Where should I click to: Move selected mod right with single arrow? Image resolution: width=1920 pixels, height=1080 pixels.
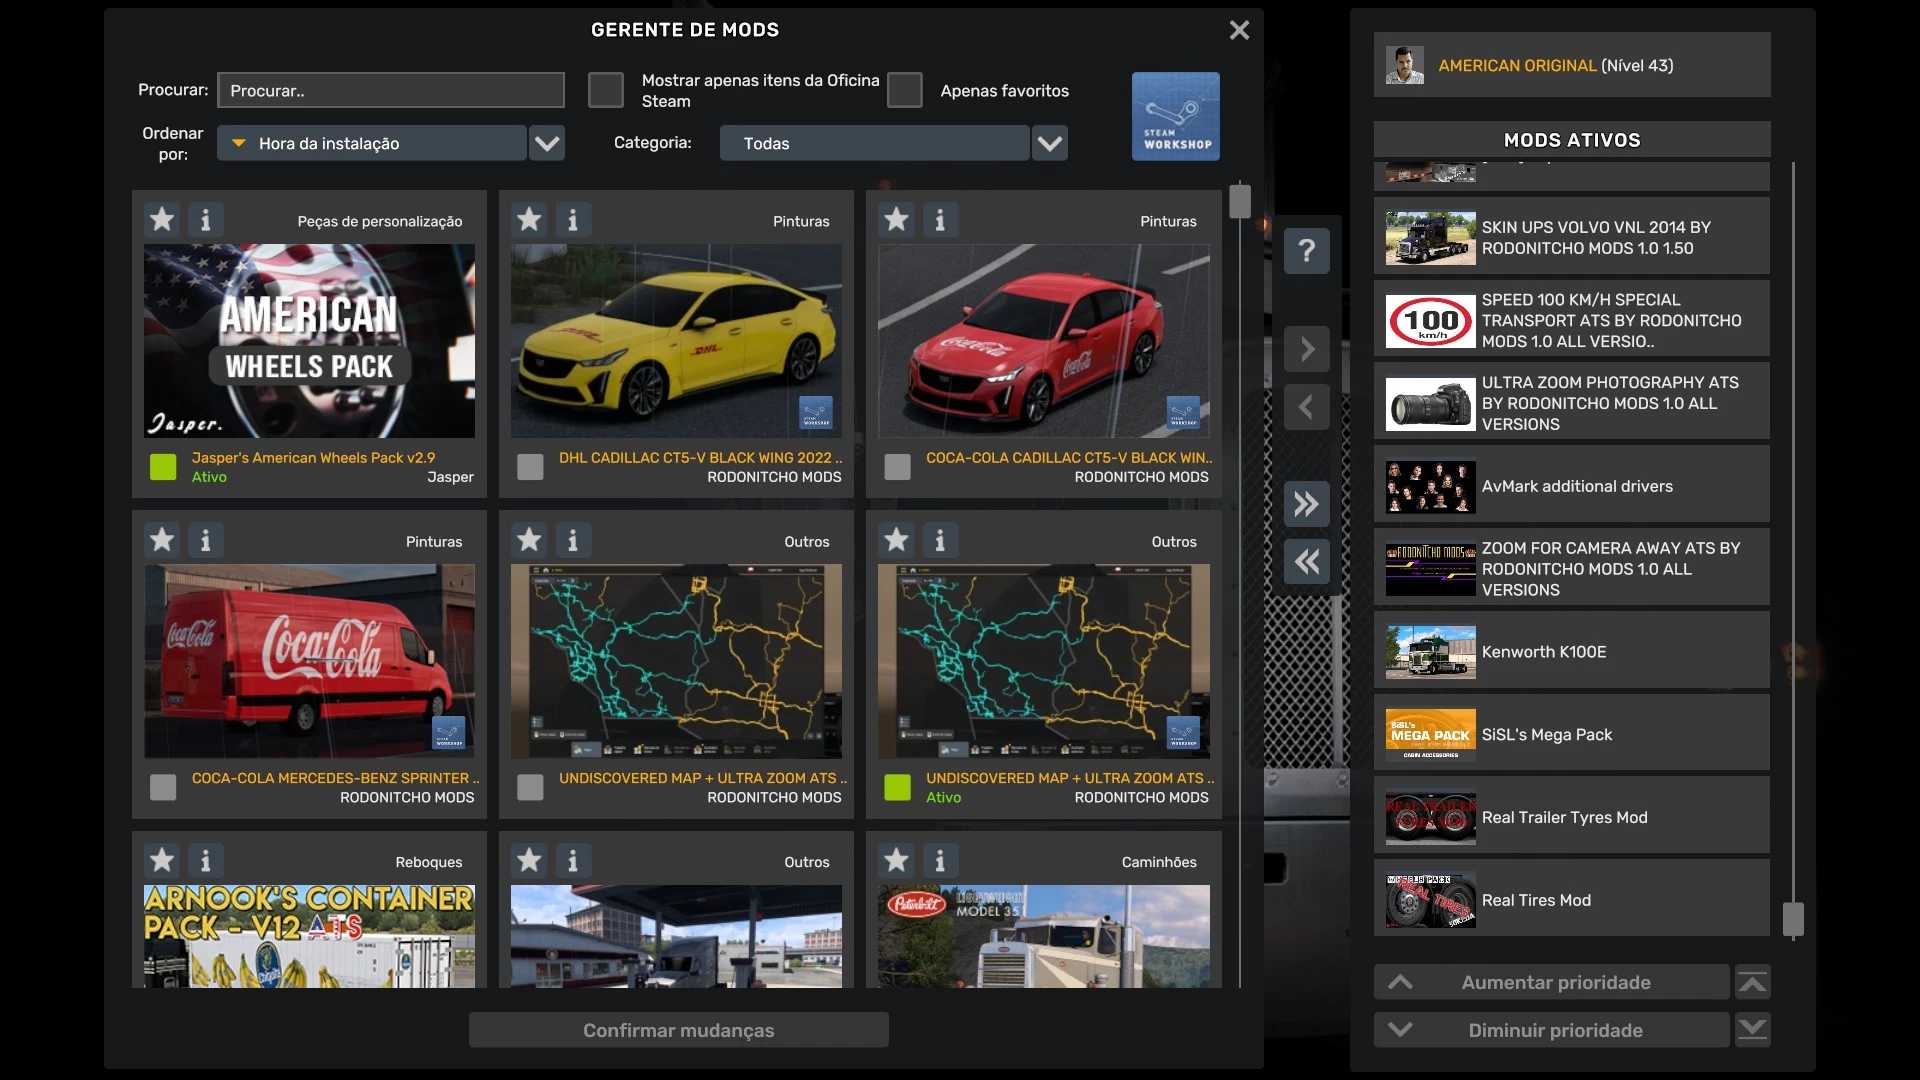(x=1306, y=349)
